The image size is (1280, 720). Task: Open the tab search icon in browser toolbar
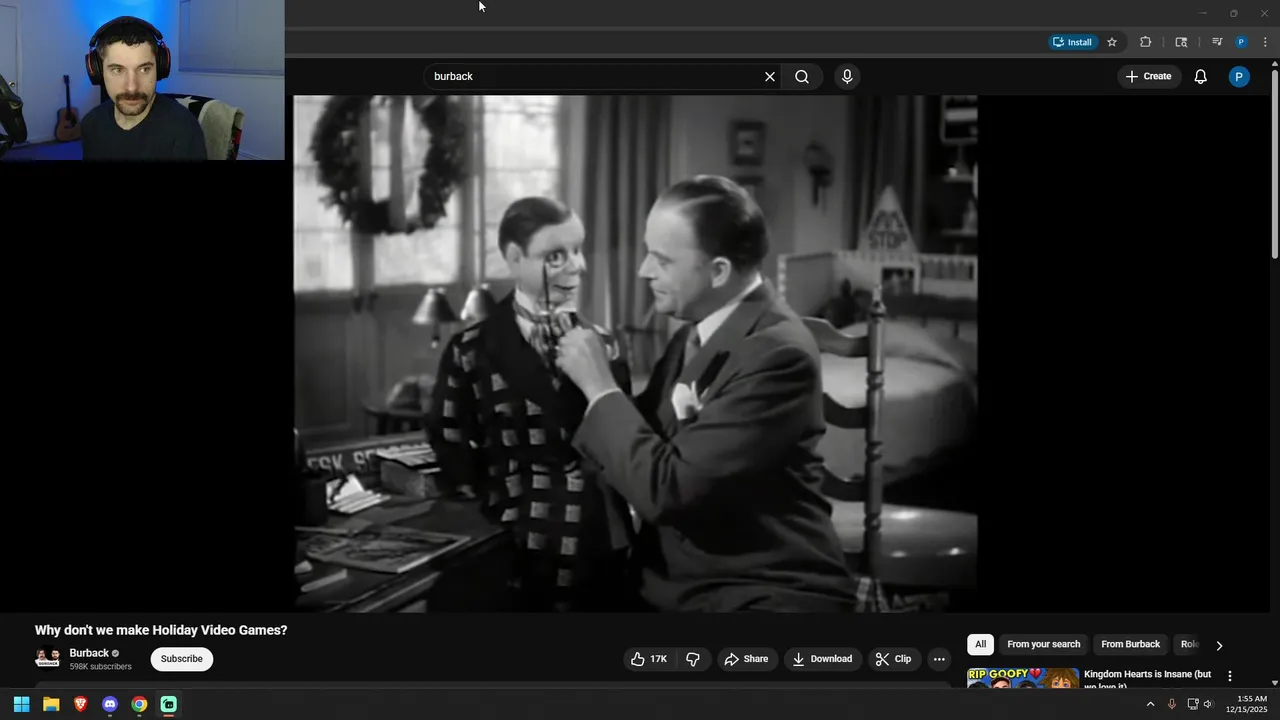tap(1181, 42)
